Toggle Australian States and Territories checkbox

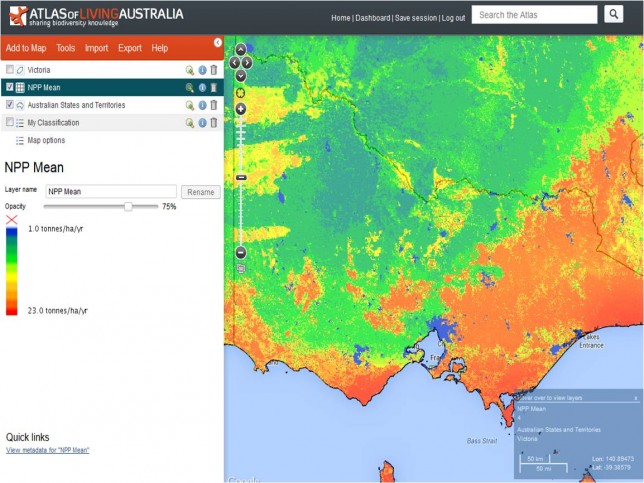coord(10,105)
